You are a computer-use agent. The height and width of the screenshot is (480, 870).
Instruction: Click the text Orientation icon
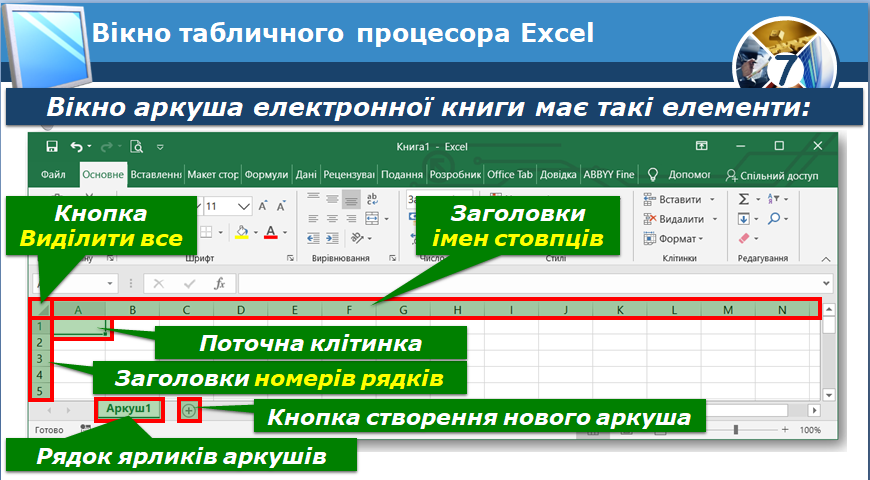tap(357, 239)
